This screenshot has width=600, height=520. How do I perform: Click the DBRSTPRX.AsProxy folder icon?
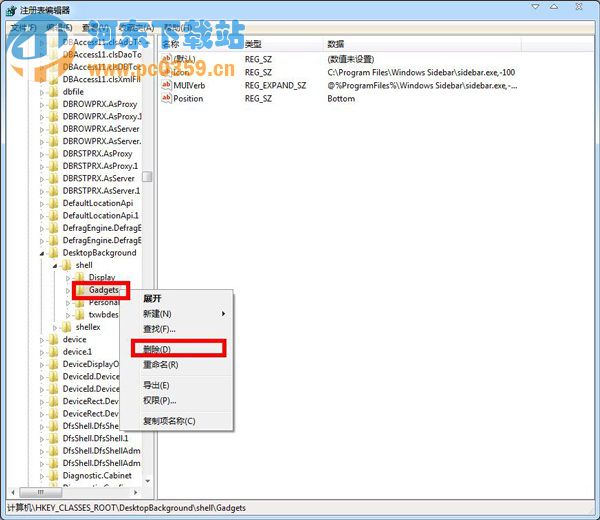54,153
